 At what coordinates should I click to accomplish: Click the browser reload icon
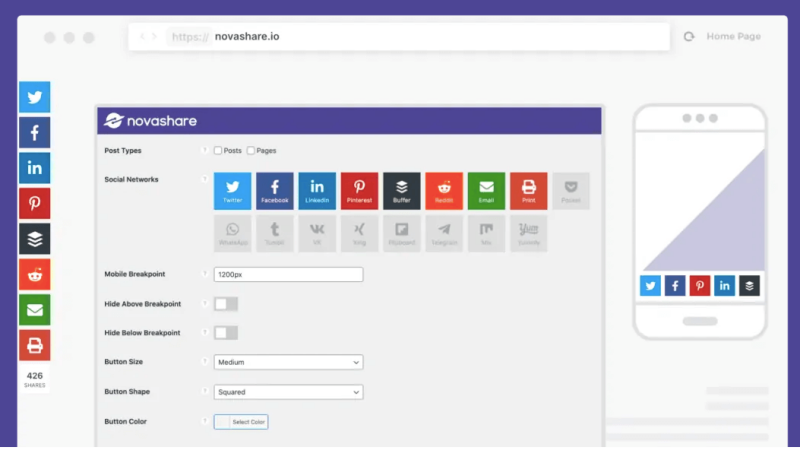click(689, 37)
